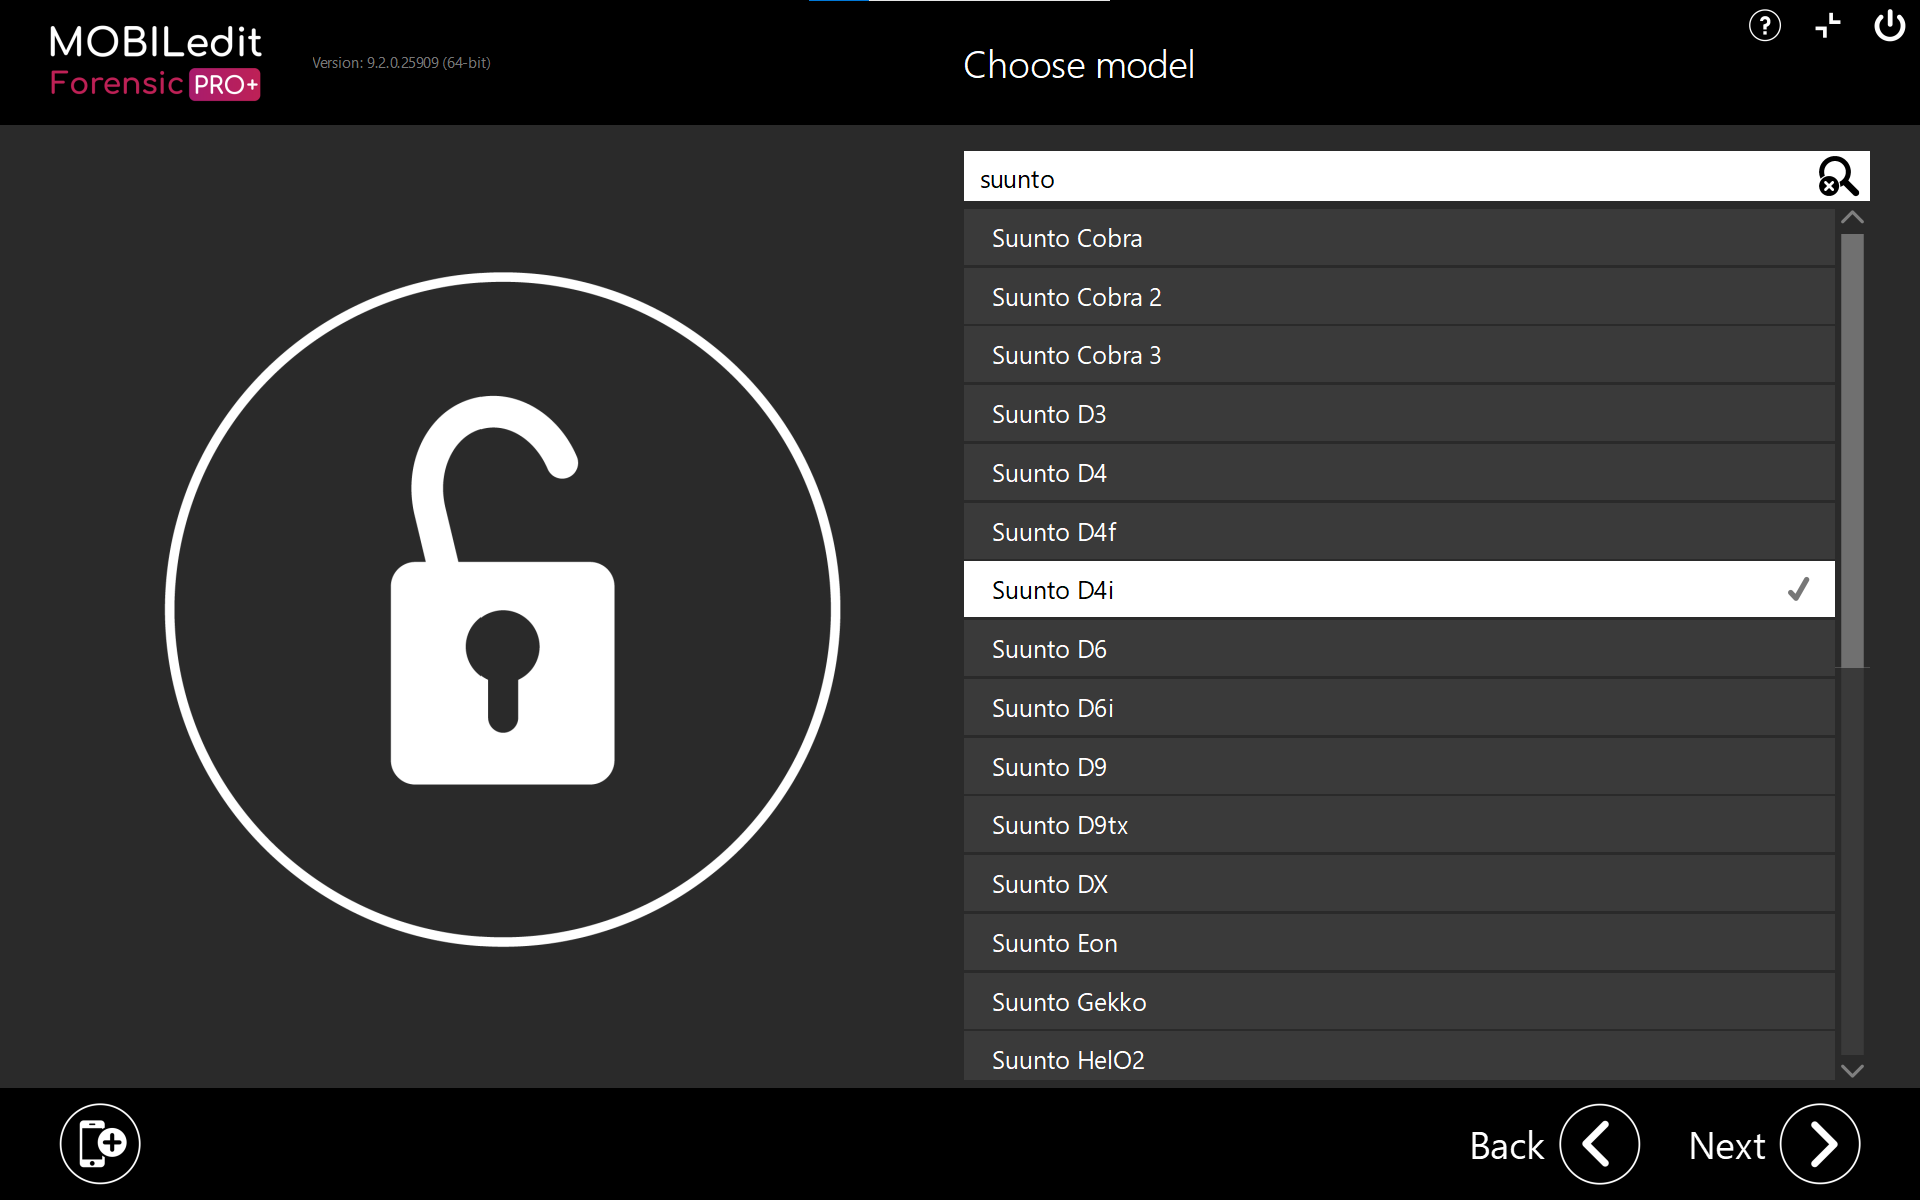Choose the Suunto D6i model
This screenshot has height=1200, width=1920.
pos(1398,708)
